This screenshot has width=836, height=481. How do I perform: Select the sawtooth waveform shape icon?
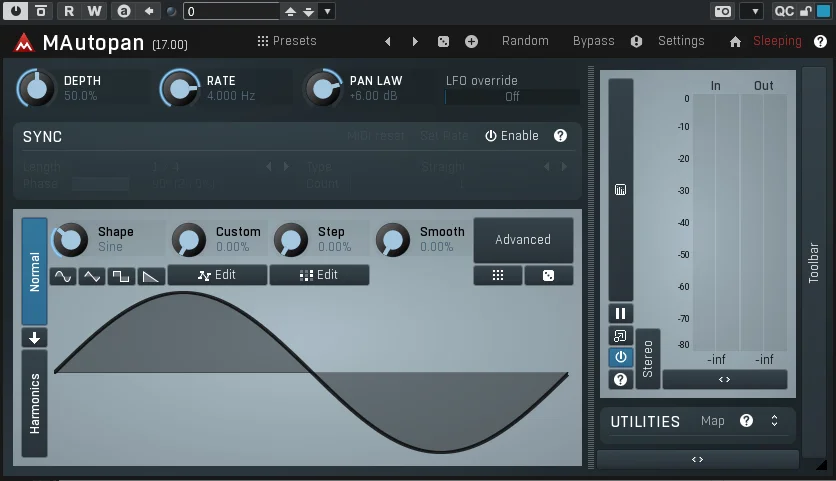[150, 276]
